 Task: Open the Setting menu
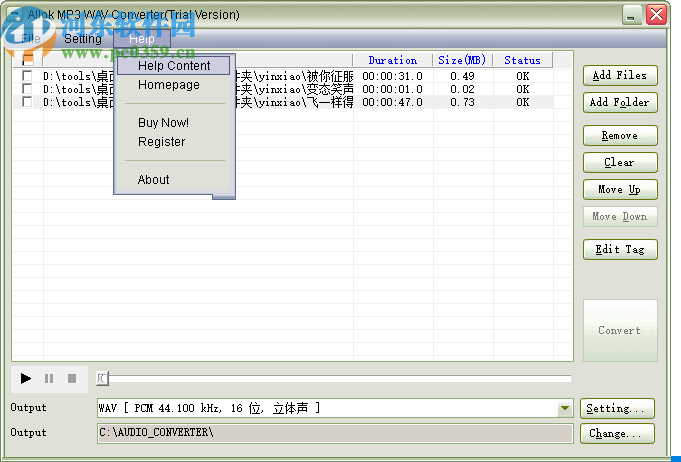pos(83,39)
